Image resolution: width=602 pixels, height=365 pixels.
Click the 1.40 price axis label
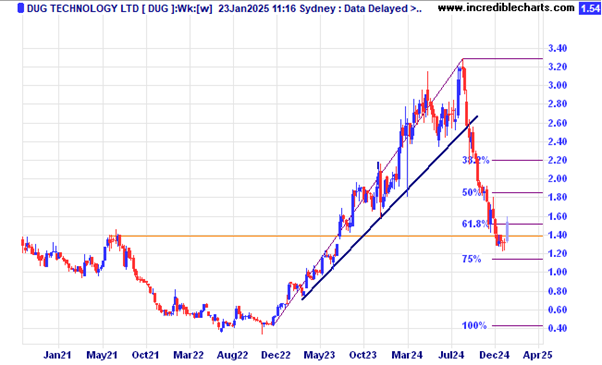tap(557, 235)
